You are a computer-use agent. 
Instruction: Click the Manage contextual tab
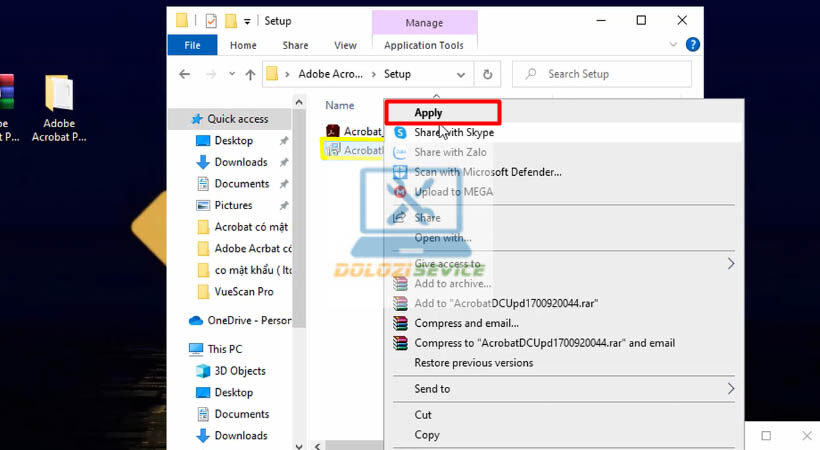click(424, 23)
